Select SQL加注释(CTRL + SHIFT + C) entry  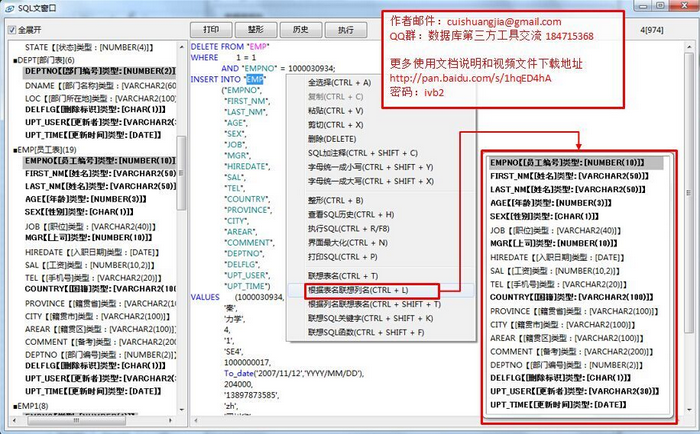362,153
